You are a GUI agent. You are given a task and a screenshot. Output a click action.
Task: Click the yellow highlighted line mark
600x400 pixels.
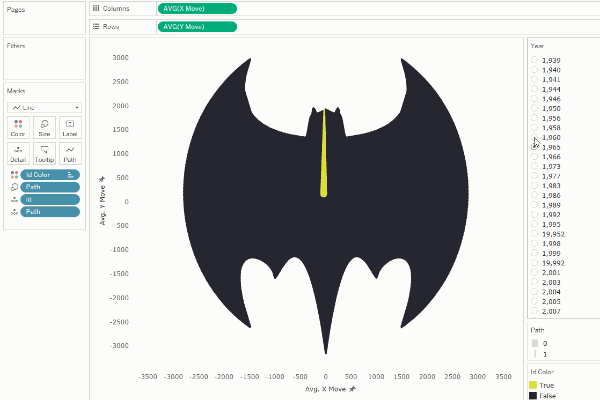pos(324,165)
